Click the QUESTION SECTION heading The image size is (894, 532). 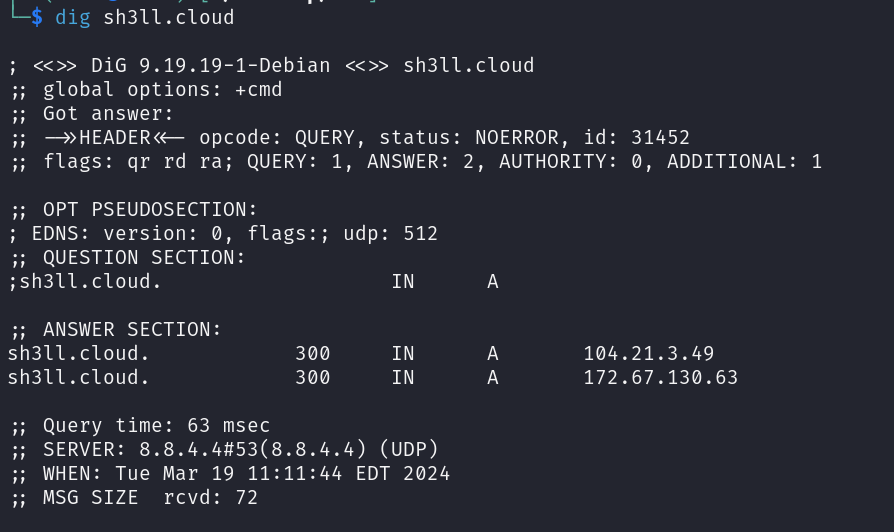coord(144,258)
